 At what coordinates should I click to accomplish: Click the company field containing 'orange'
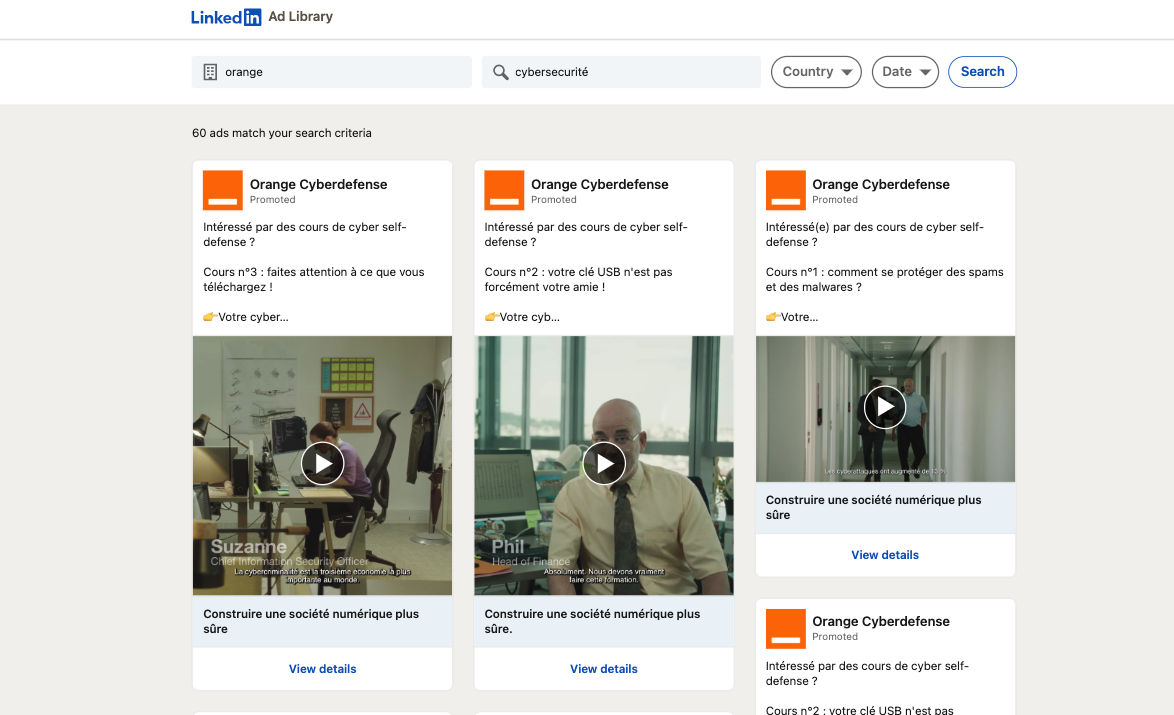340,72
